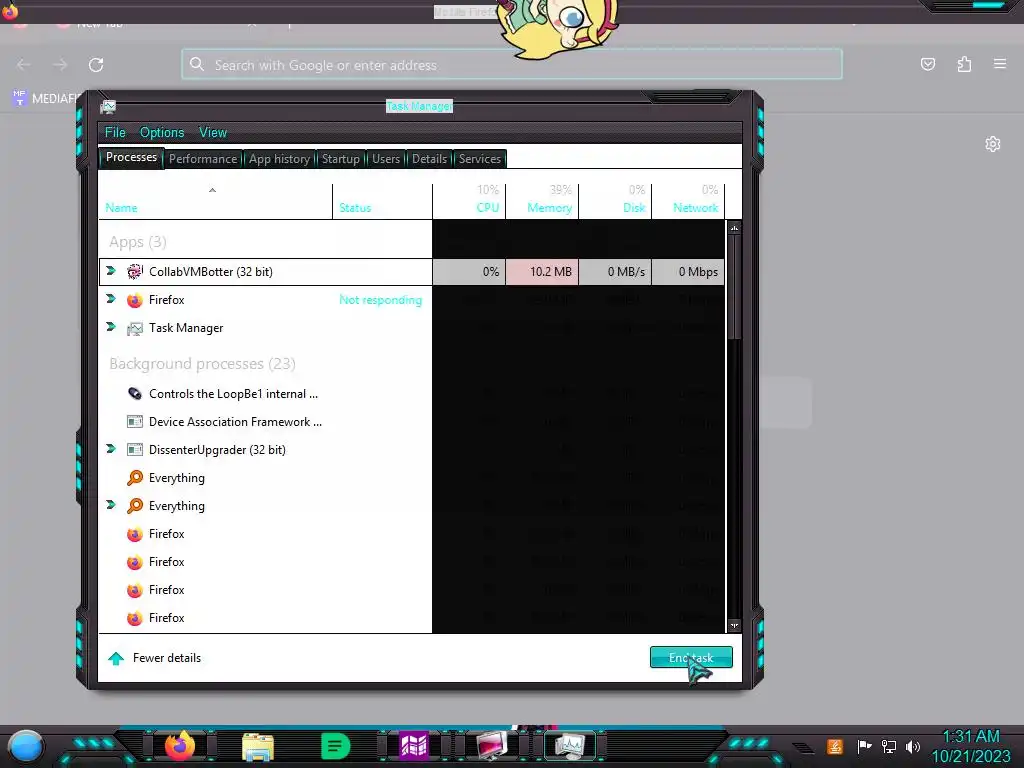
Task: Open Firefox hamburger menu
Action: tap(1000, 64)
